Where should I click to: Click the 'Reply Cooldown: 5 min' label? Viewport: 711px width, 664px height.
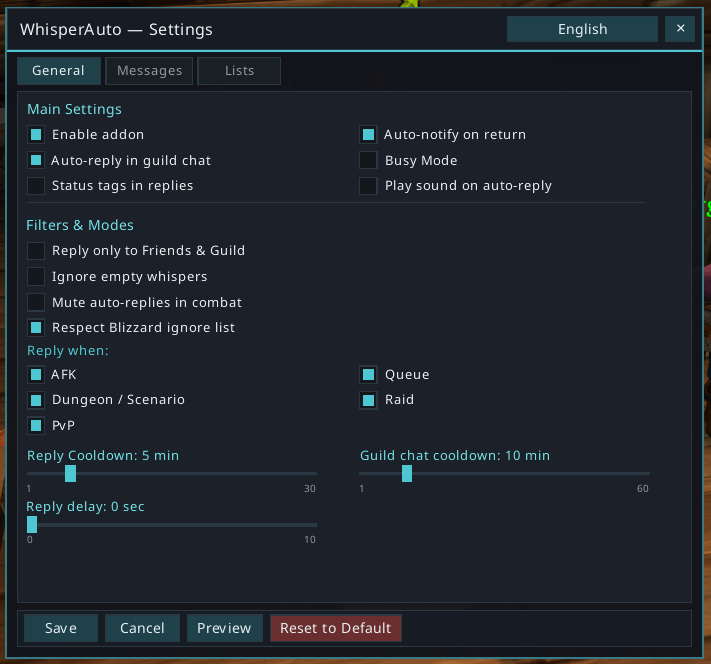point(103,455)
